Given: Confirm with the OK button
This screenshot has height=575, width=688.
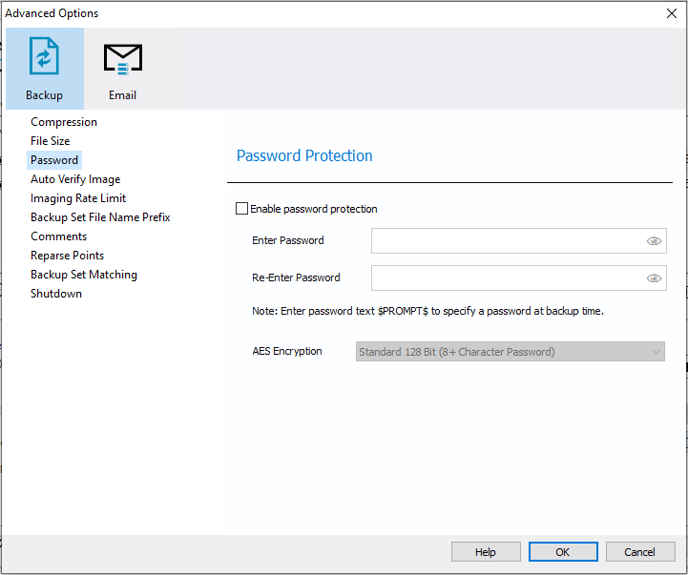Looking at the screenshot, I should pyautogui.click(x=563, y=552).
